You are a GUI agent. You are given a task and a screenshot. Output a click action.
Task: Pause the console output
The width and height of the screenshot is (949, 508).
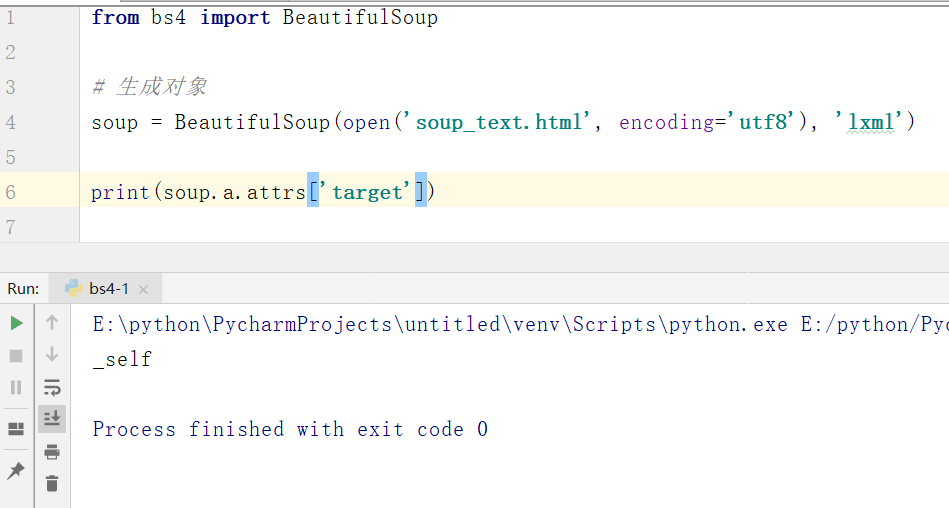pyautogui.click(x=16, y=388)
